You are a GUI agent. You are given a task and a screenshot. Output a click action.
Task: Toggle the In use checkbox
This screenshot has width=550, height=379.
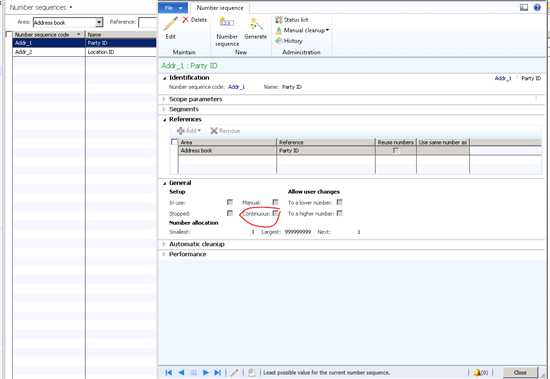coord(230,202)
